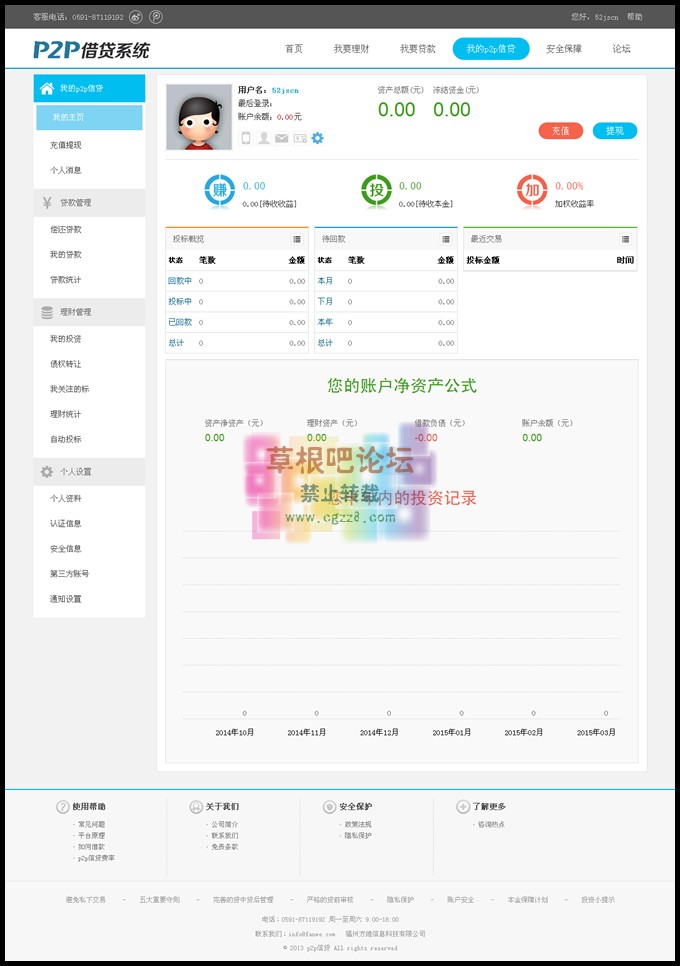Open 论坛 in top navigation
The width and height of the screenshot is (680, 966).
click(x=621, y=49)
